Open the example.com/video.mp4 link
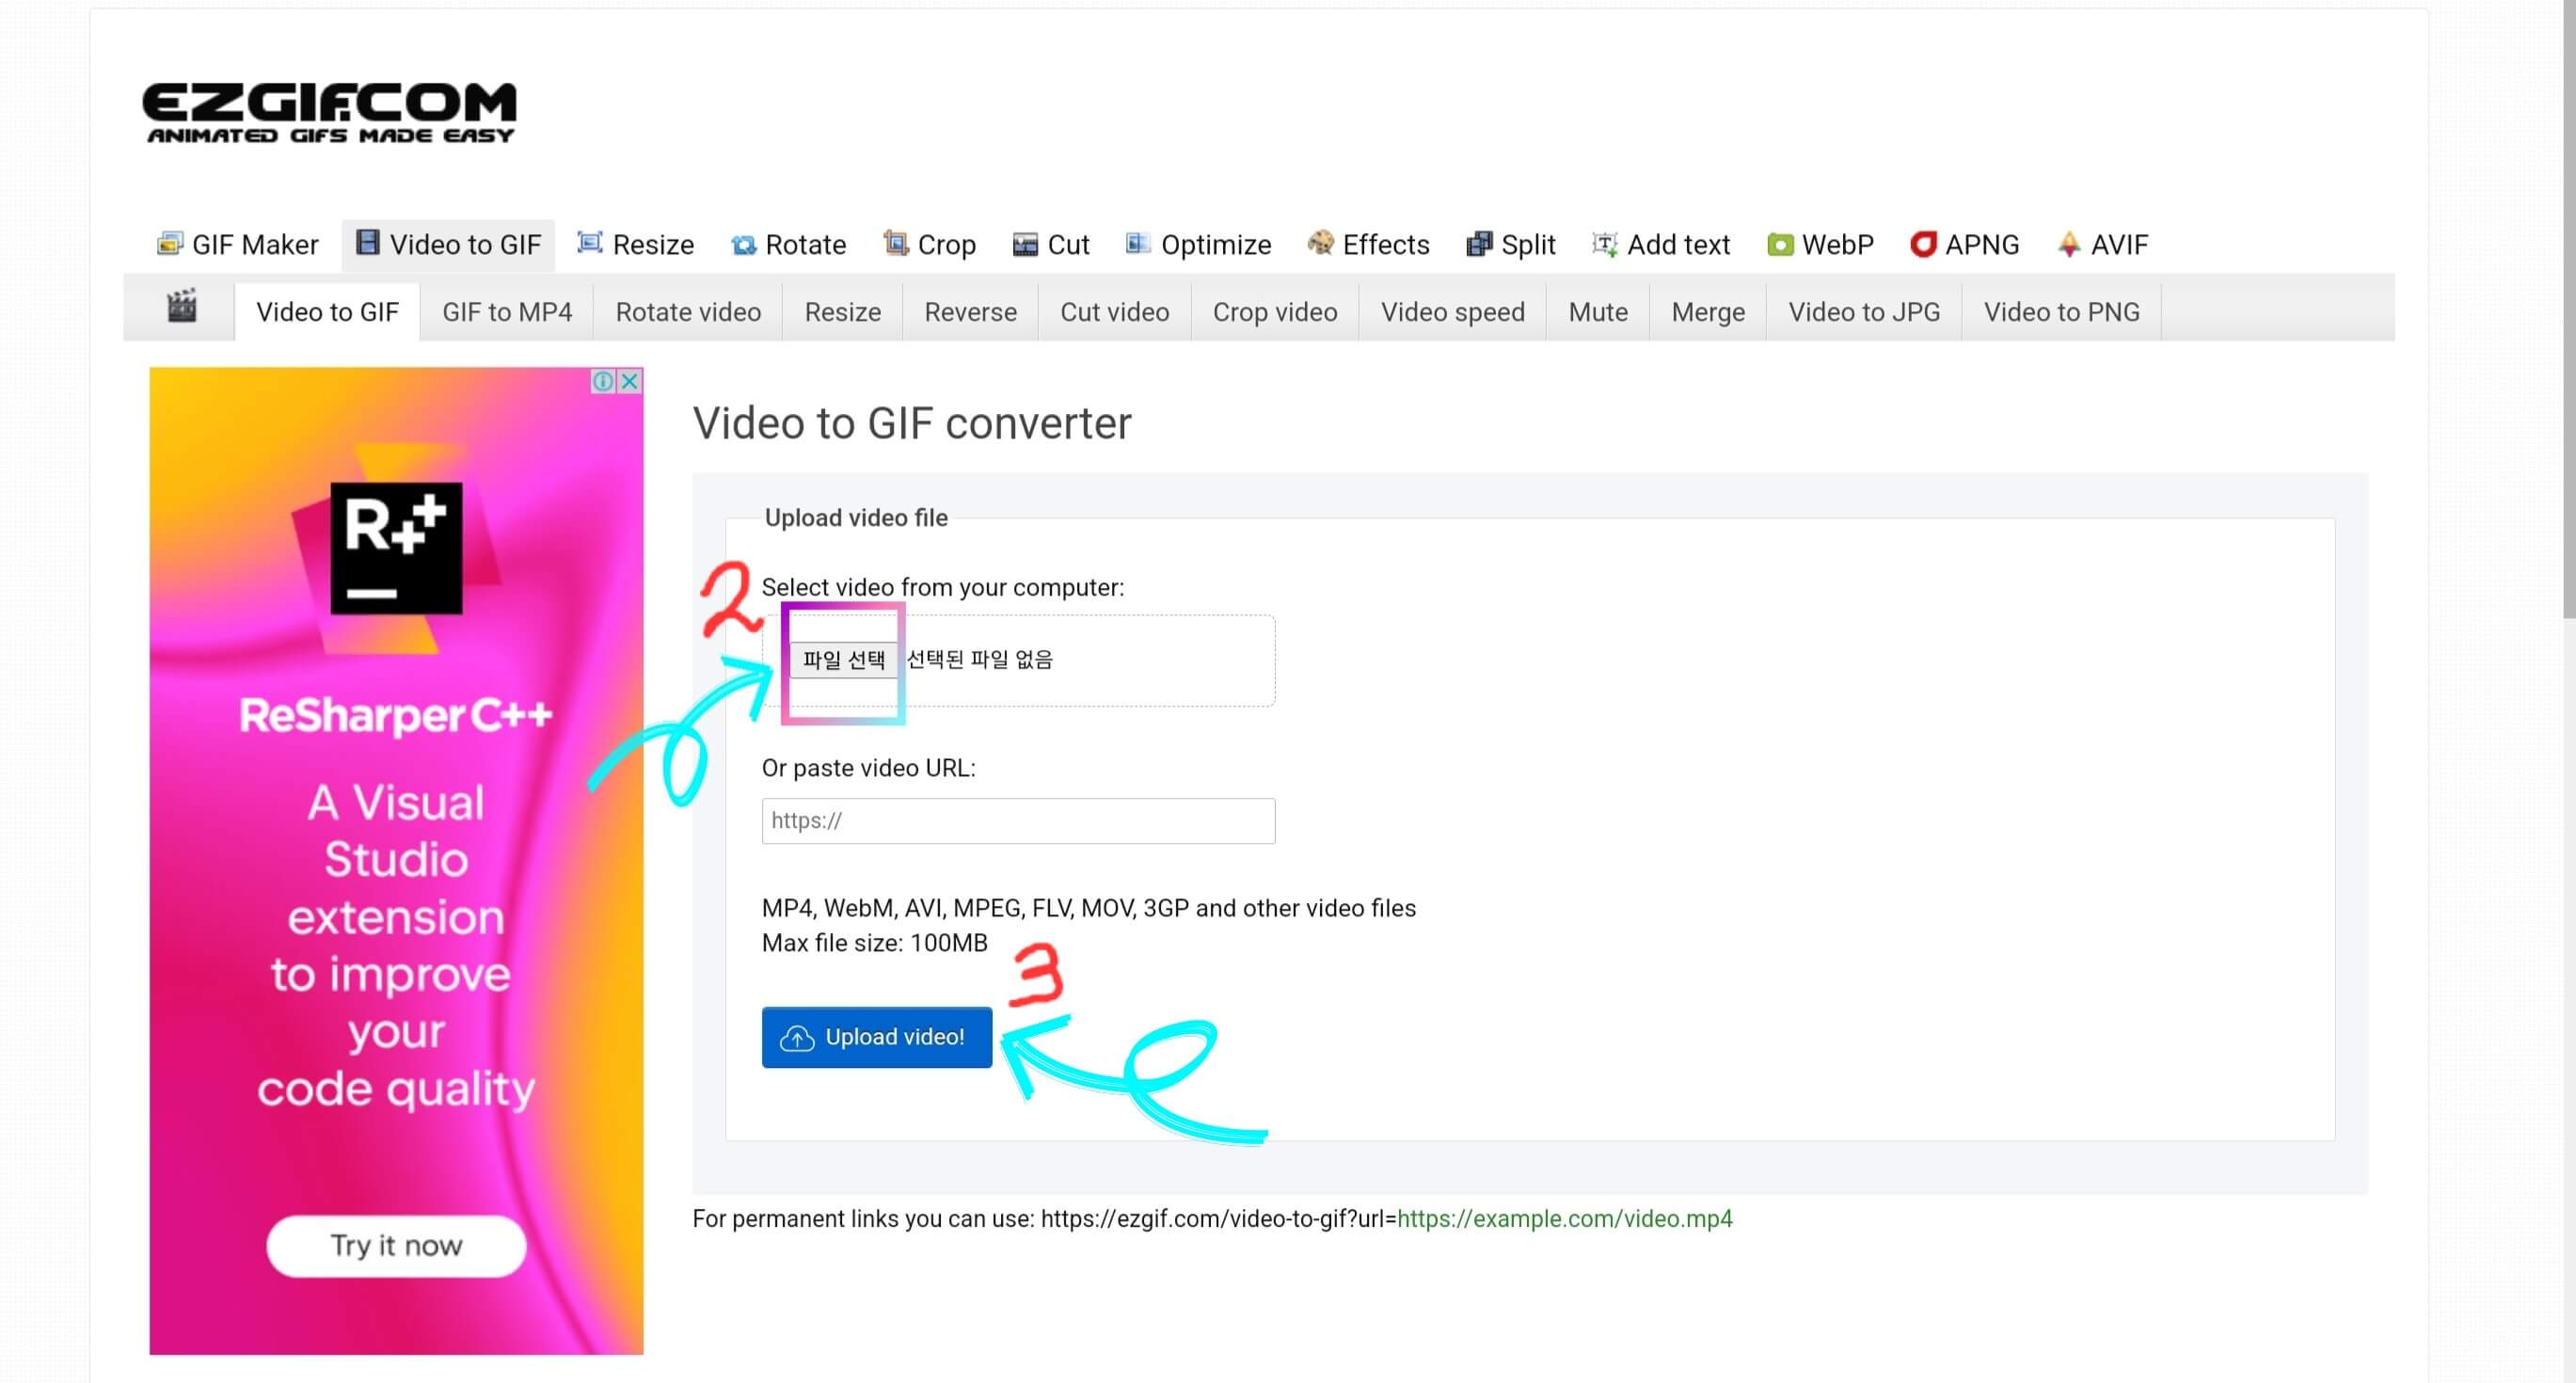The height and width of the screenshot is (1383, 2576). (x=1564, y=1218)
